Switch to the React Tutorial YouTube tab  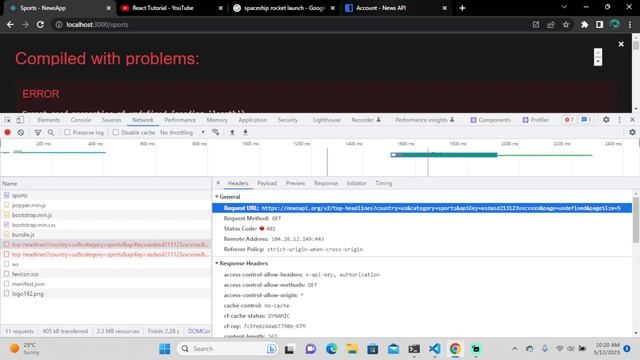pyautogui.click(x=172, y=8)
